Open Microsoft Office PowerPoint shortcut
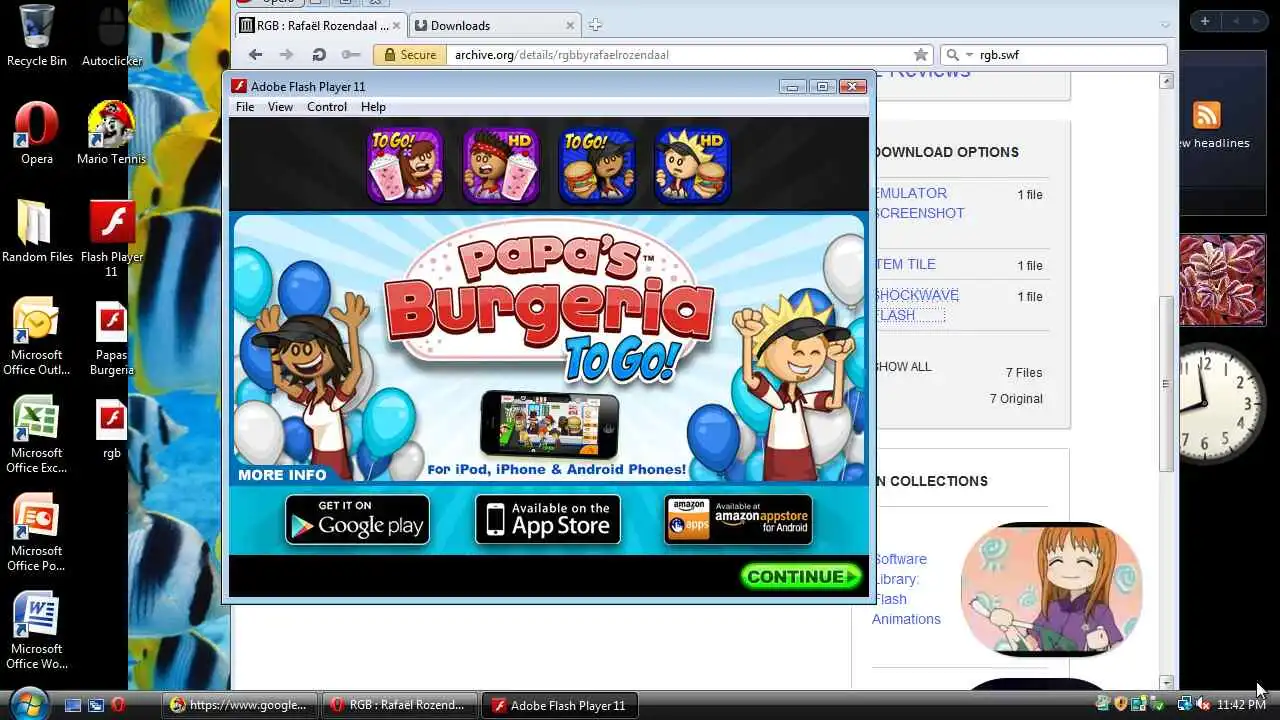This screenshot has height=720, width=1280. (x=37, y=532)
